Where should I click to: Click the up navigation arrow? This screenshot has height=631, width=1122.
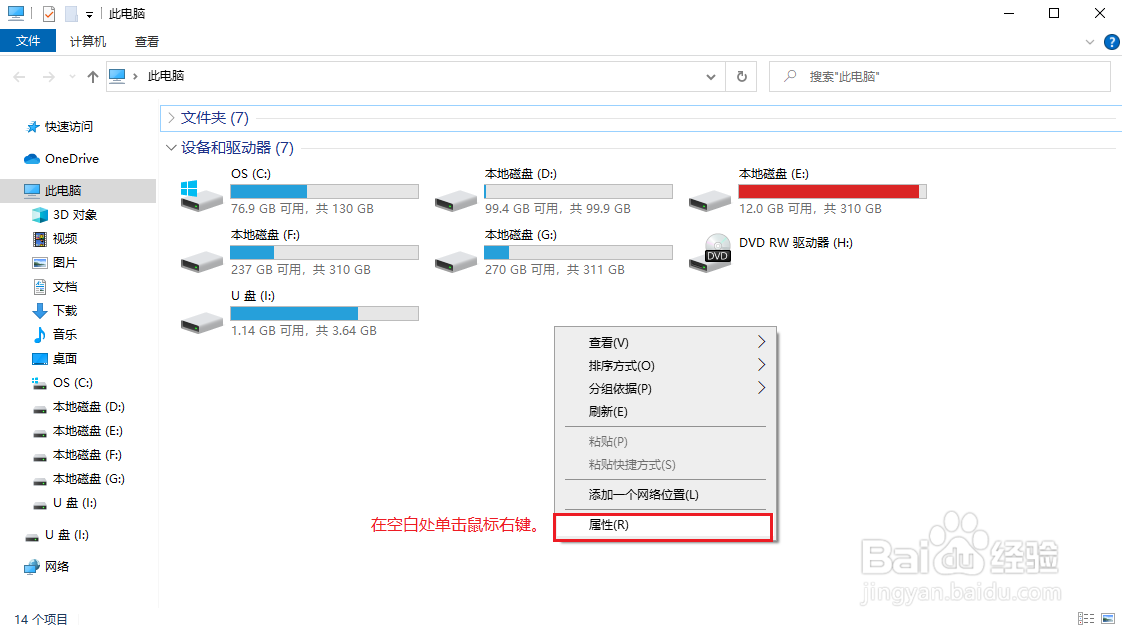coord(92,76)
